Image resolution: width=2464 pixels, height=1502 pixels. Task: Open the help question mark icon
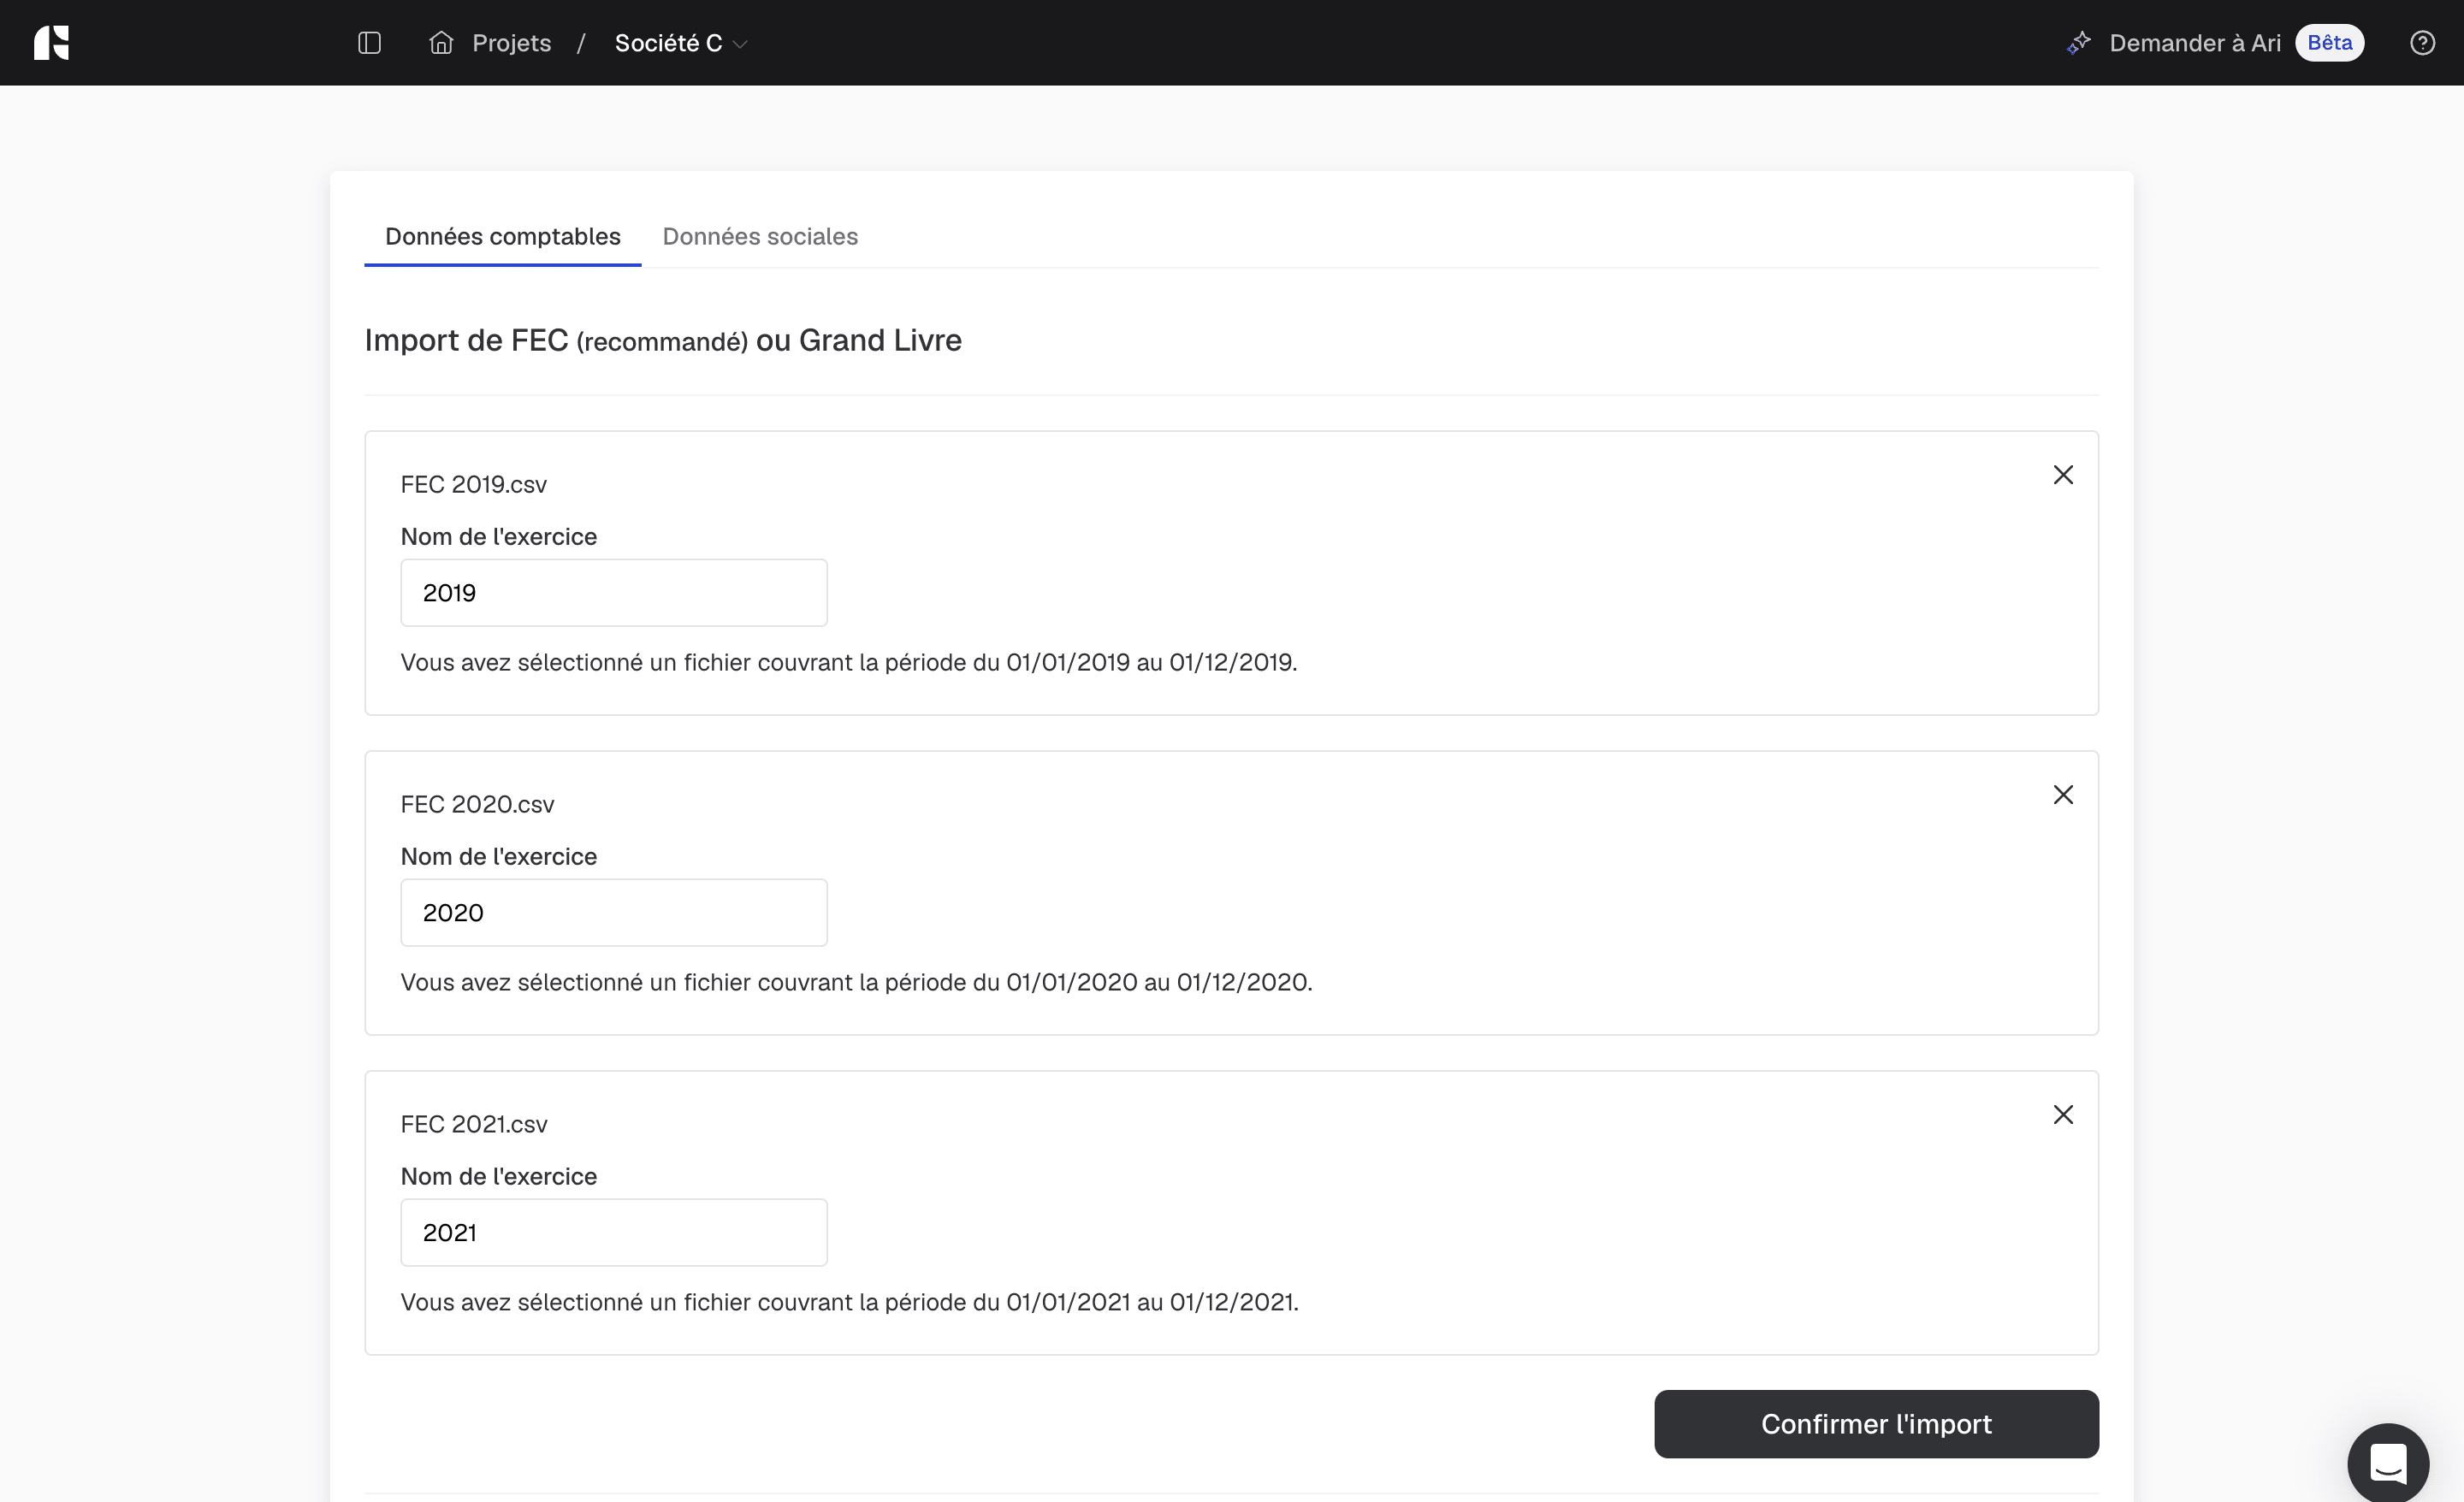click(2422, 43)
